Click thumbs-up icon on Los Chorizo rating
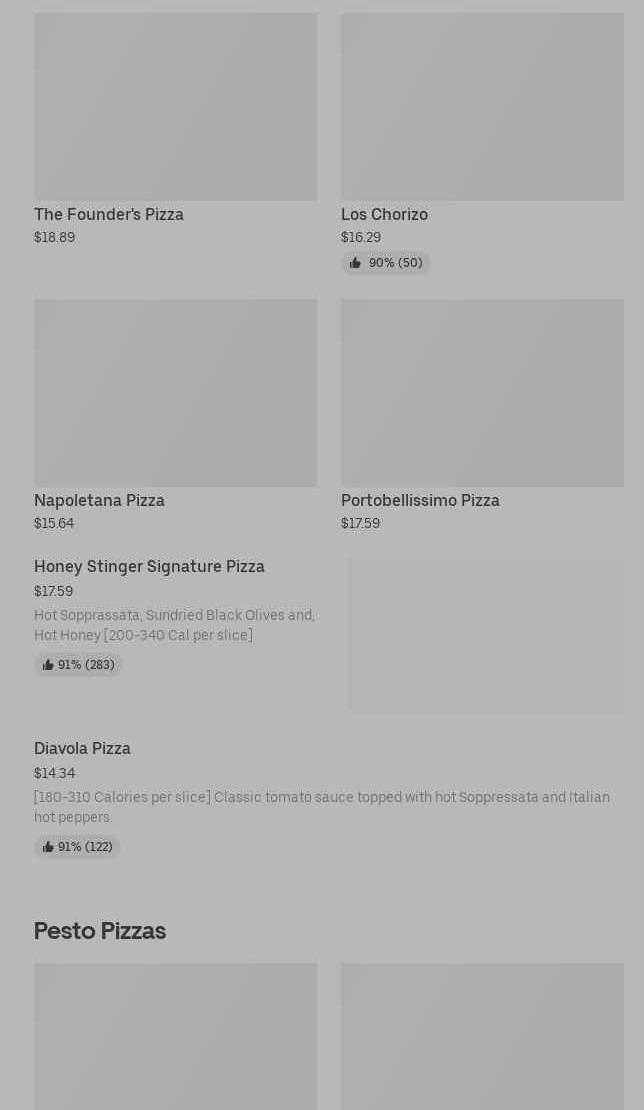This screenshot has width=644, height=1110. pos(355,263)
